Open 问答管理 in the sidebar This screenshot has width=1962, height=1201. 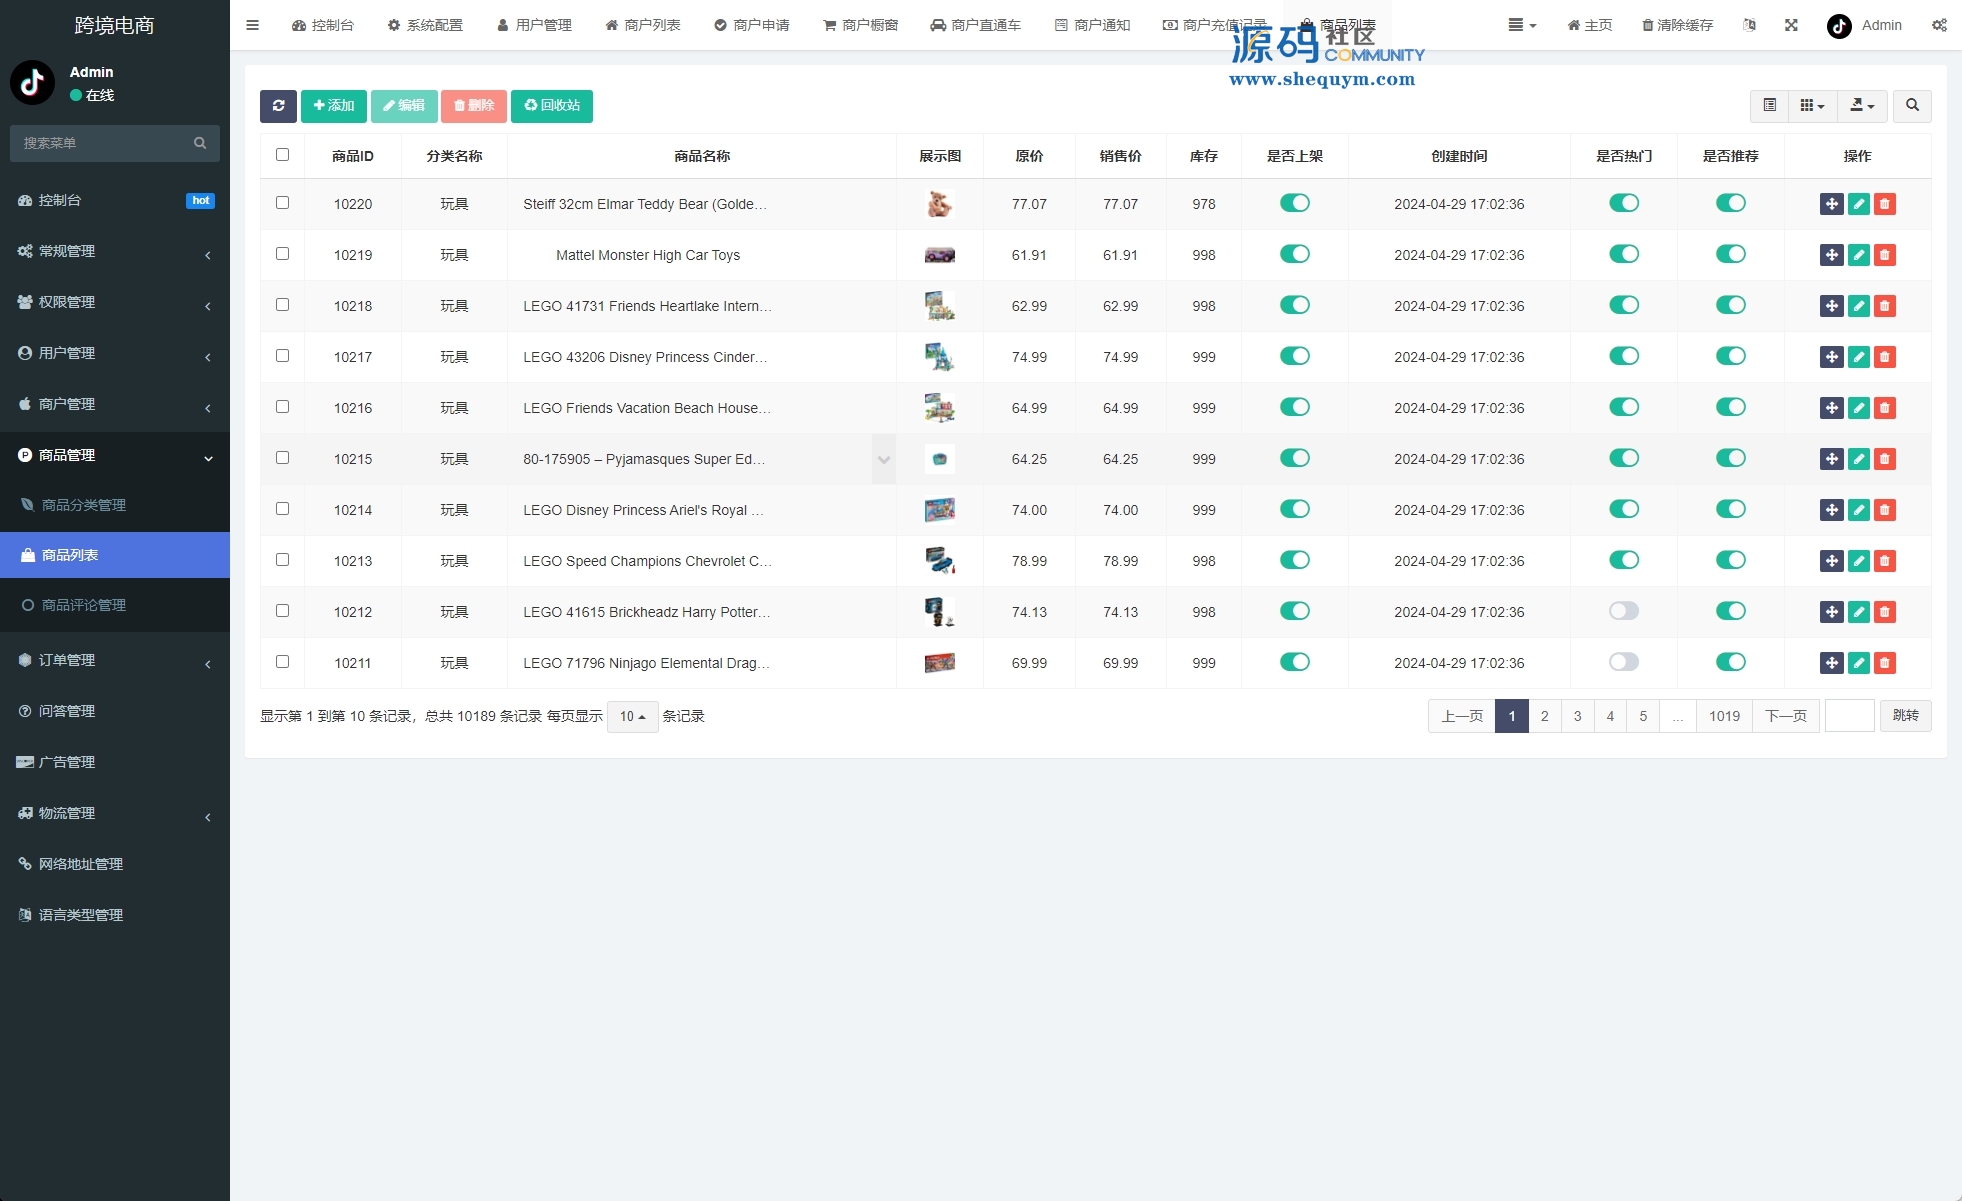pyautogui.click(x=115, y=711)
